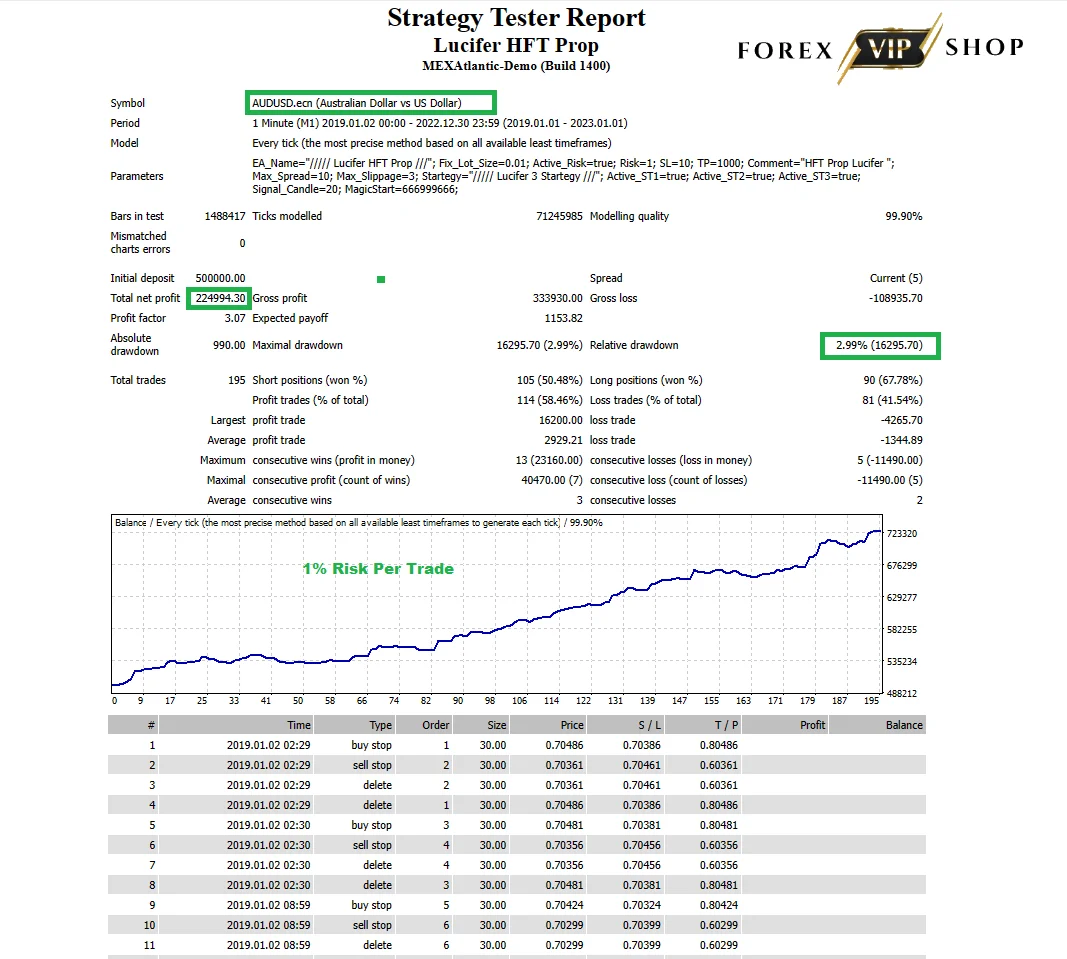Viewport: 1067px width, 959px height.
Task: Select Initial deposit value '500000.00'
Action: [x=220, y=278]
